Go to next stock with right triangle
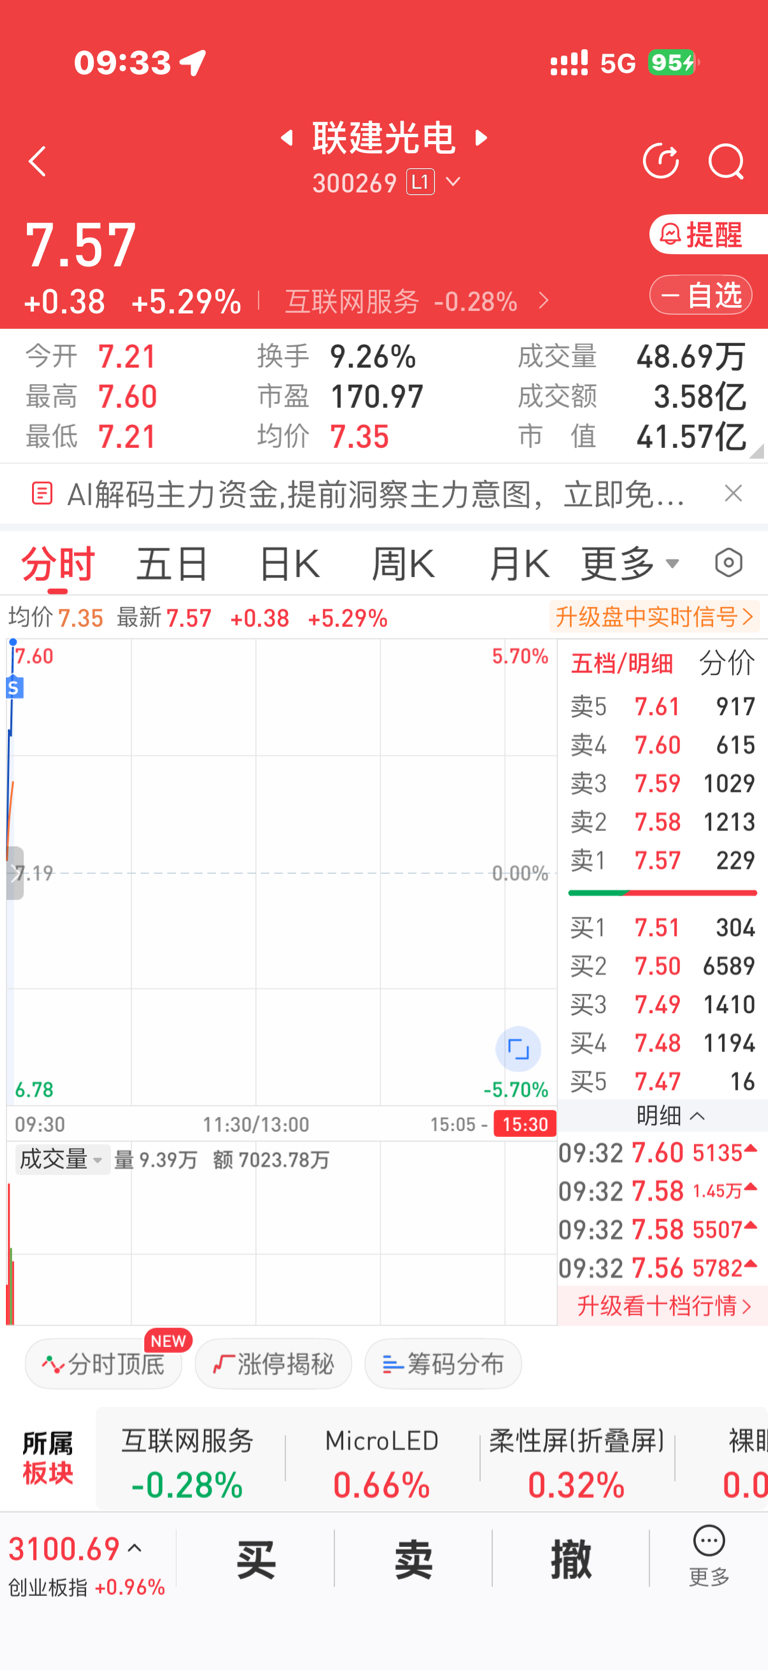Screen dimensions: 768x1670 coord(481,137)
